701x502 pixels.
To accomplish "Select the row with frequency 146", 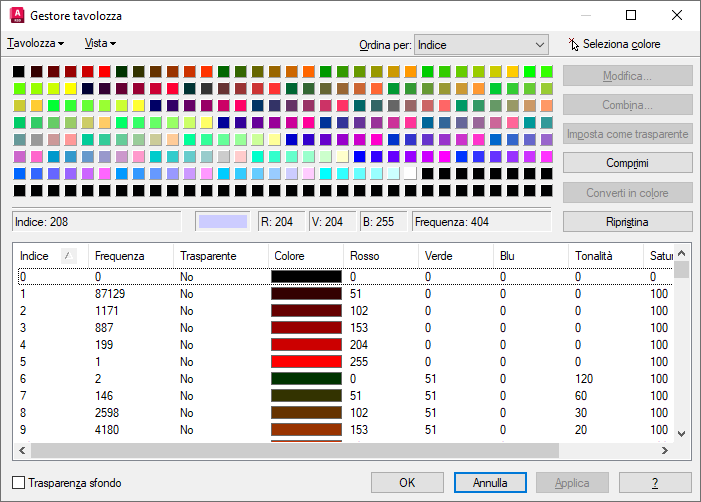I will click(345, 396).
